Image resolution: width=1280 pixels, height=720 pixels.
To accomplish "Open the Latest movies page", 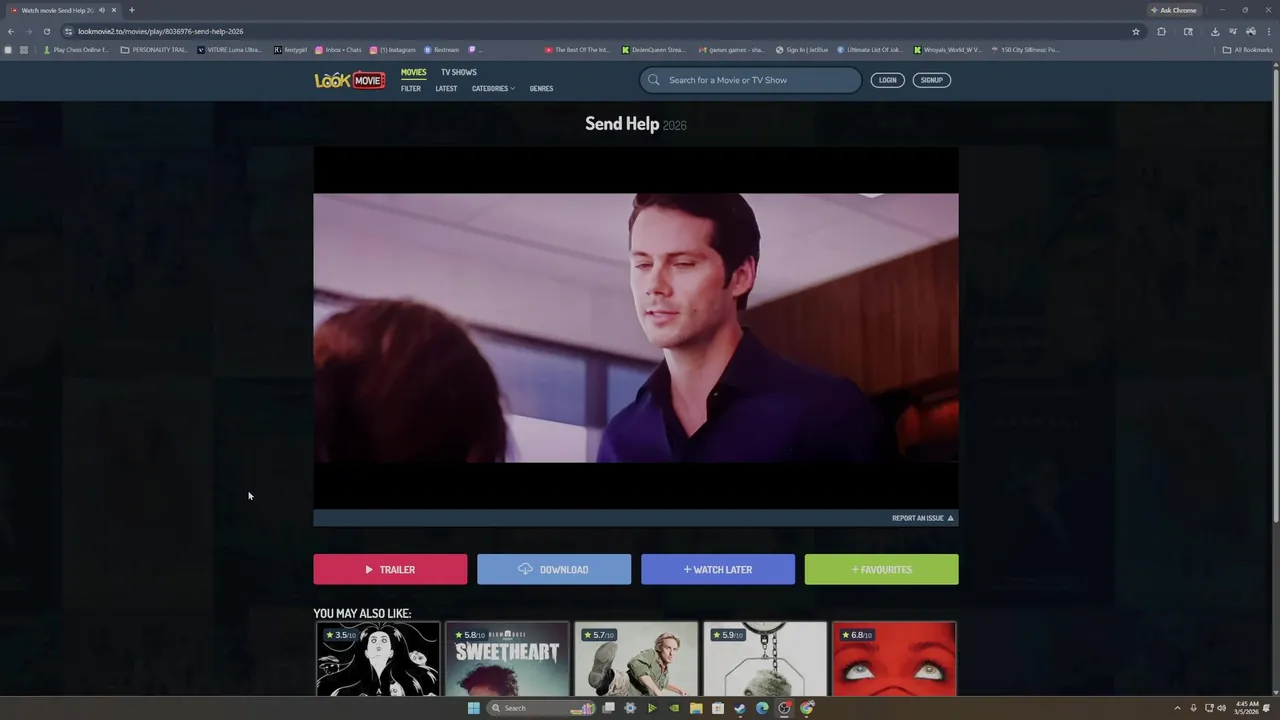I will [x=446, y=88].
